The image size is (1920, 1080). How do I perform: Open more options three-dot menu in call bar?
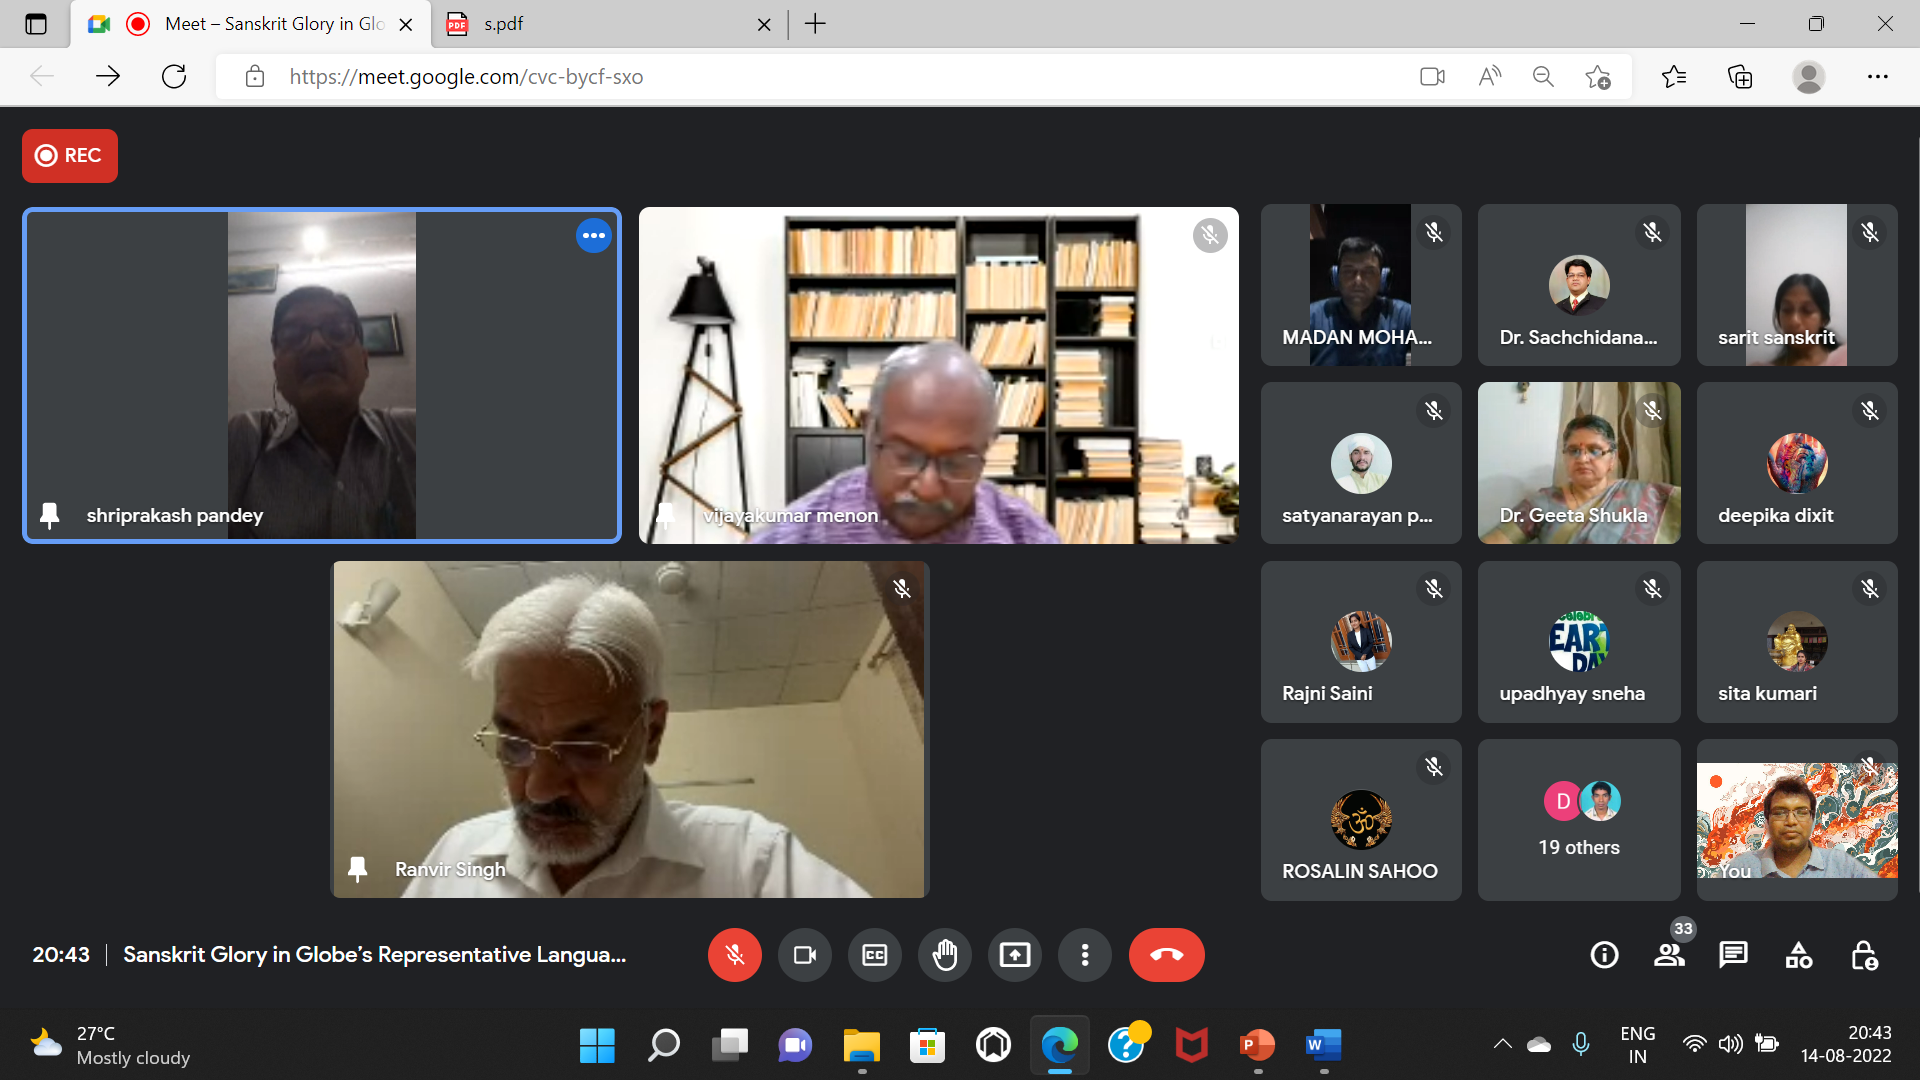pos(1084,955)
